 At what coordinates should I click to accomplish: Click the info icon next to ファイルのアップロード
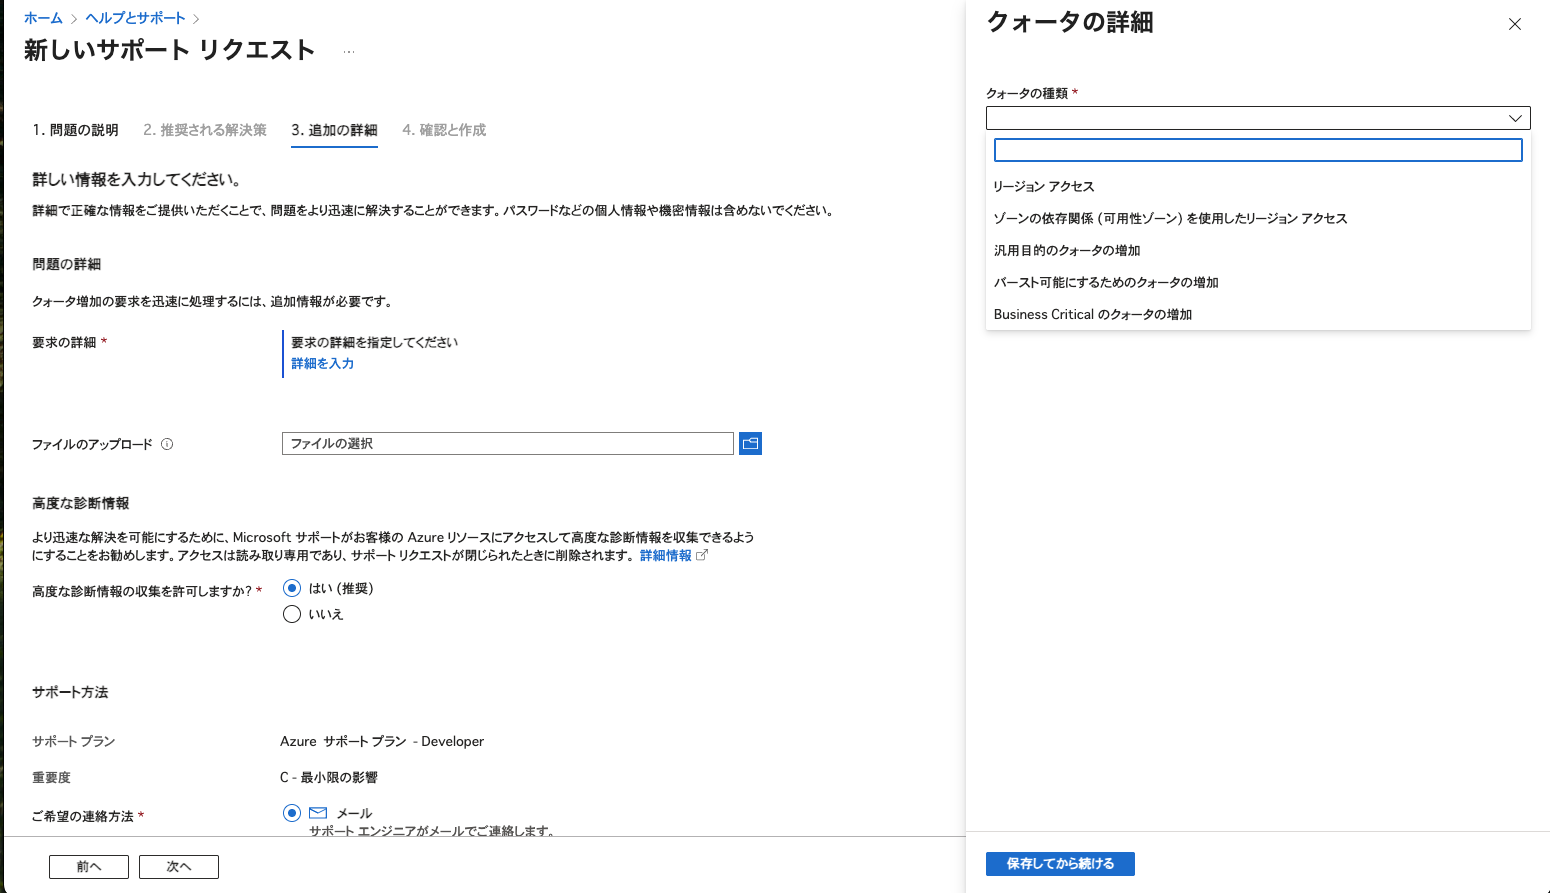[168, 444]
